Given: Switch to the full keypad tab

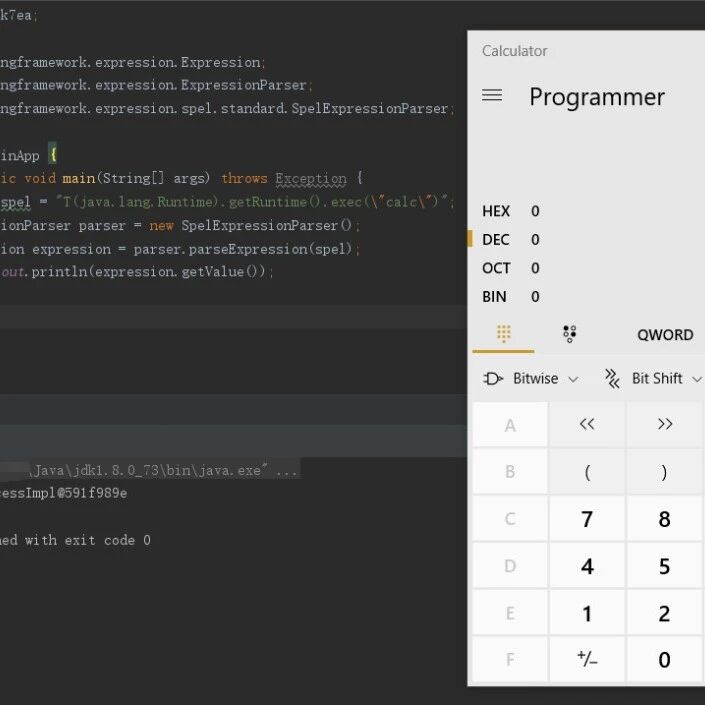Looking at the screenshot, I should [504, 334].
